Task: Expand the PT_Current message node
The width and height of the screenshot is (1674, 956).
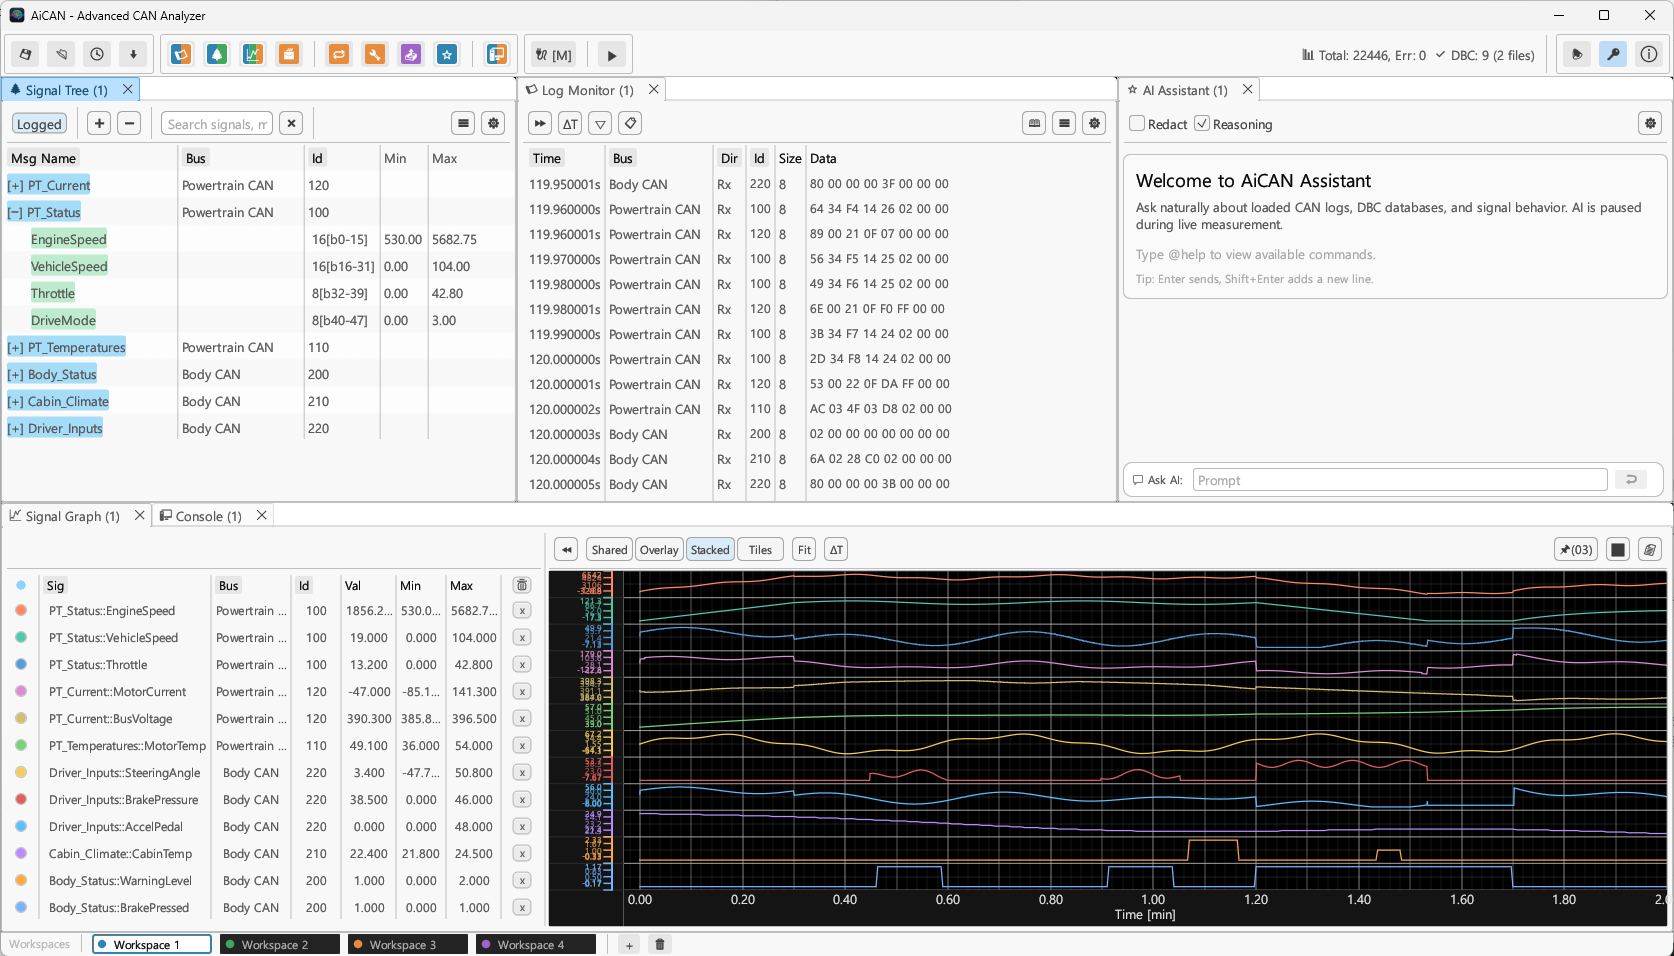Action: click(15, 186)
